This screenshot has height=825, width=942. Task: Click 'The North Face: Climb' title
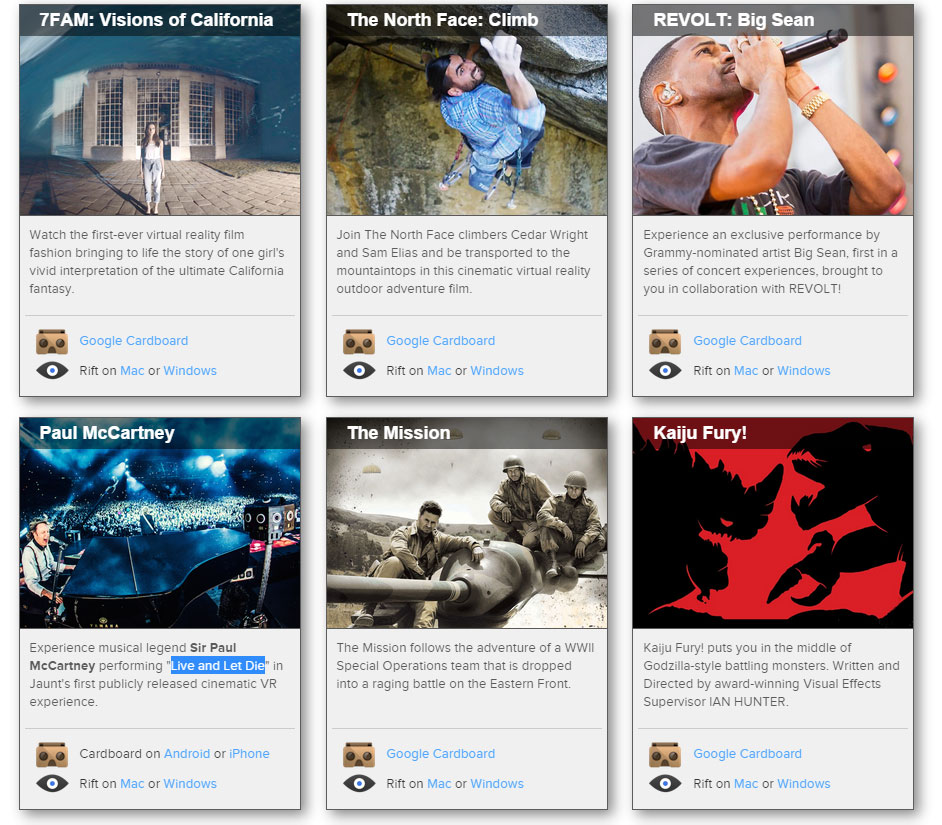coord(443,20)
